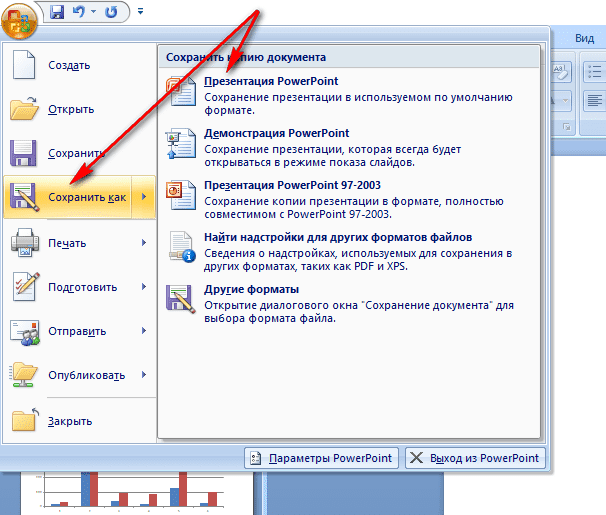606x515 pixels.
Task: Open Найти надстройки для других форматов файлов
Action: (x=349, y=251)
